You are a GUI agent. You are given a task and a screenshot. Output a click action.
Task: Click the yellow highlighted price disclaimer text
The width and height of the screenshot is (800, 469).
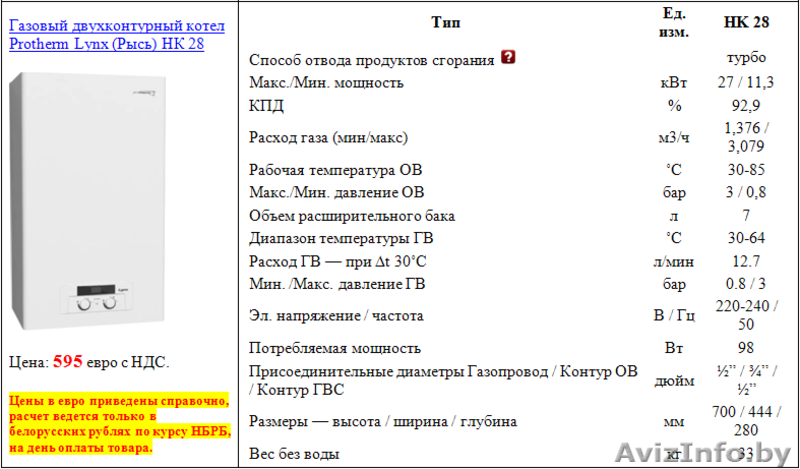(x=120, y=425)
